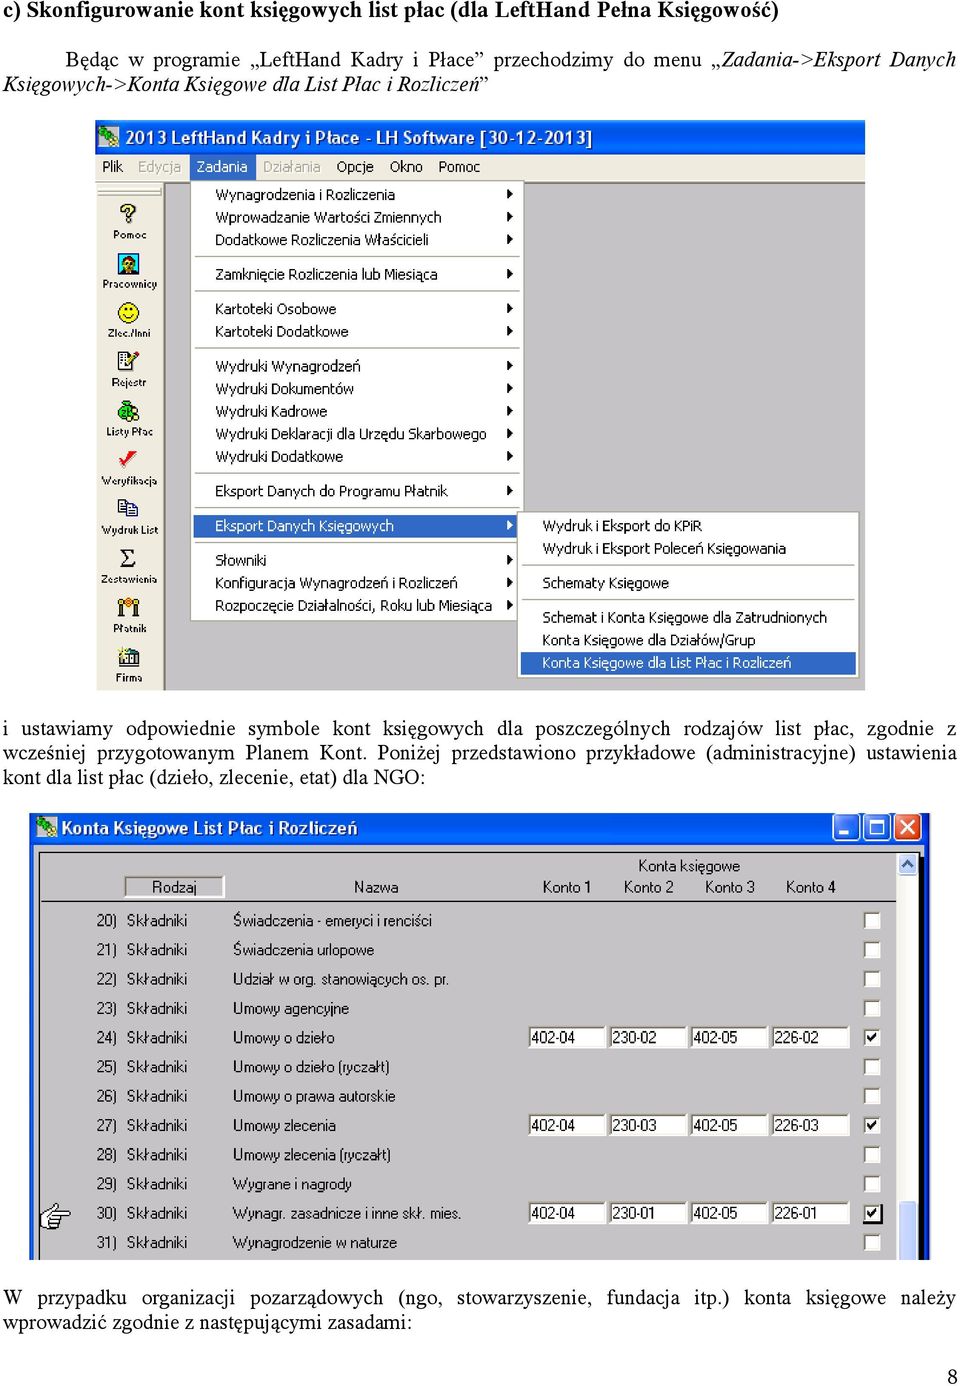Select Konta Księgowe dla List Płac i Rozliczeń
960x1386 pixels.
(688, 663)
